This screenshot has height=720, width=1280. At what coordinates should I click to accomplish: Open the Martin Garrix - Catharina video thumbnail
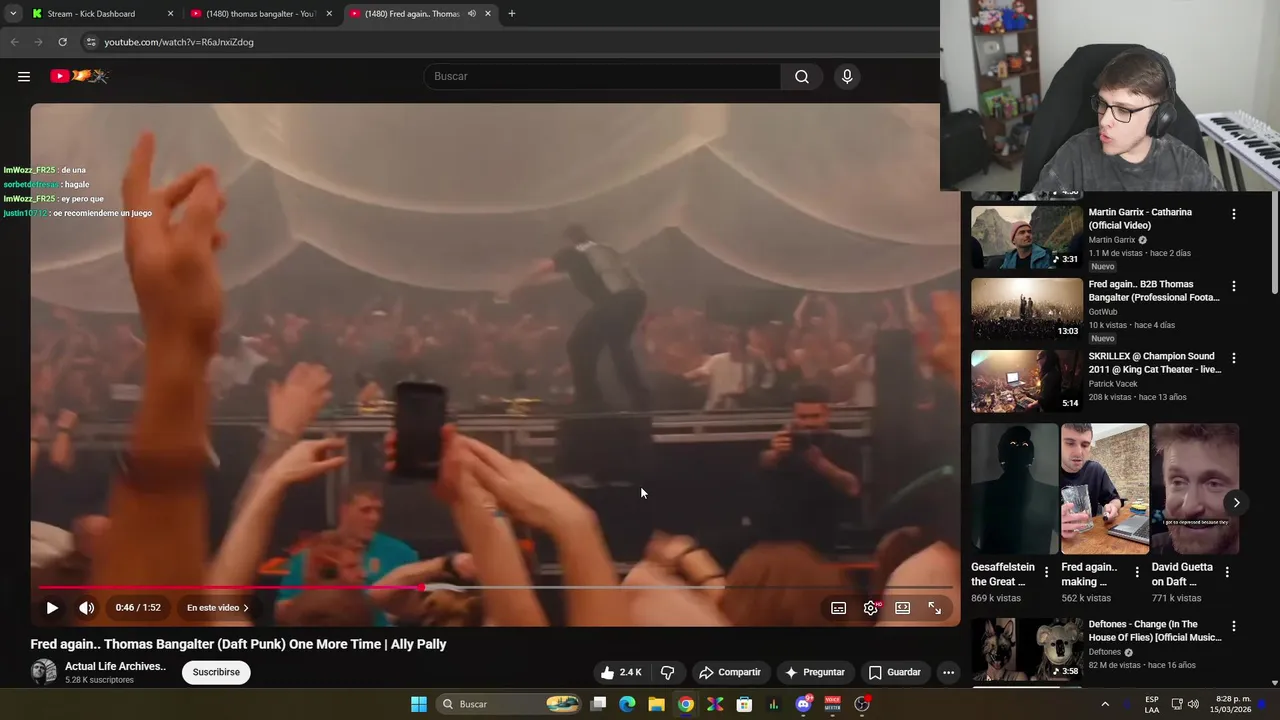click(1027, 238)
